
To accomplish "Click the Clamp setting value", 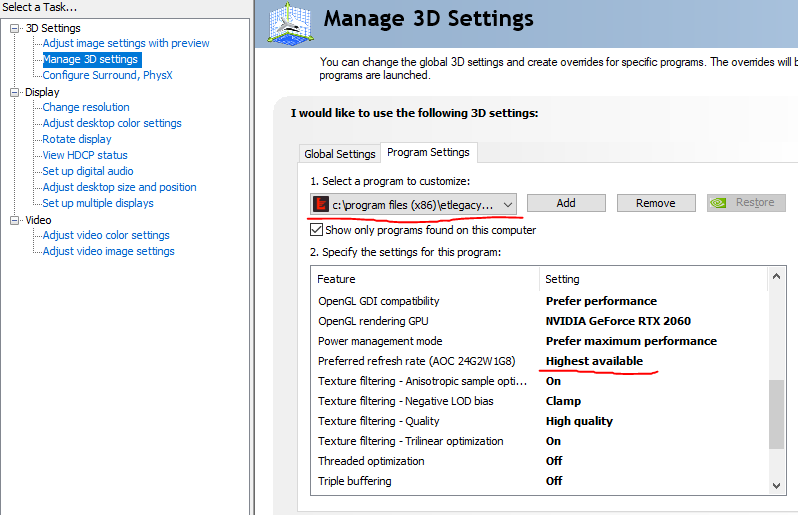I will point(563,401).
